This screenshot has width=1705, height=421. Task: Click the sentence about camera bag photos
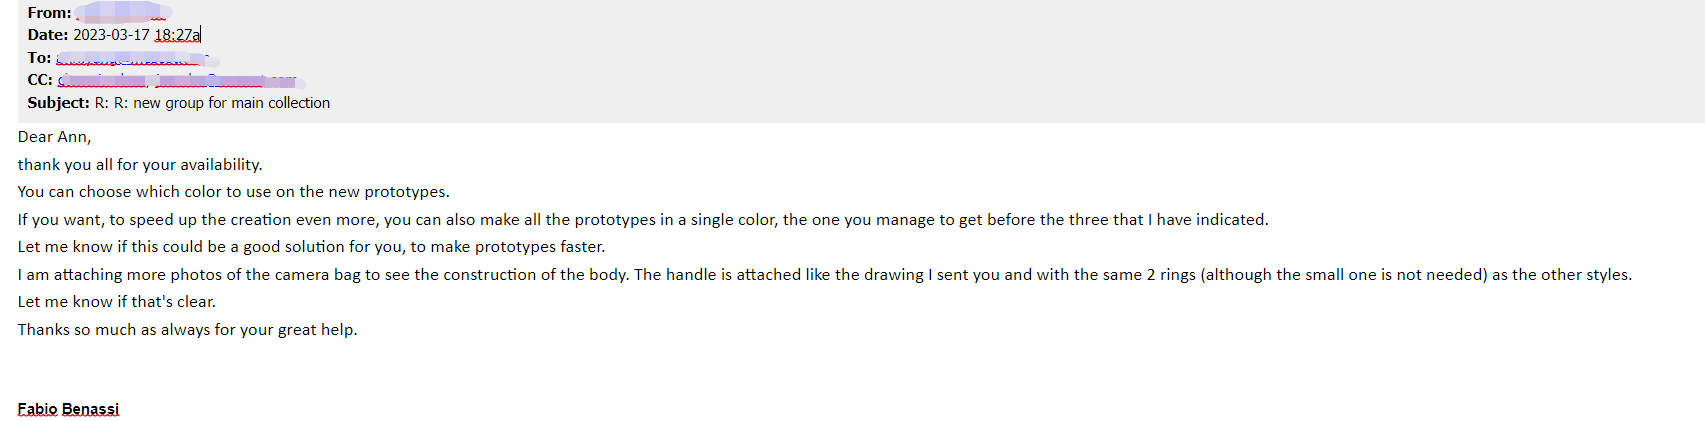824,275
